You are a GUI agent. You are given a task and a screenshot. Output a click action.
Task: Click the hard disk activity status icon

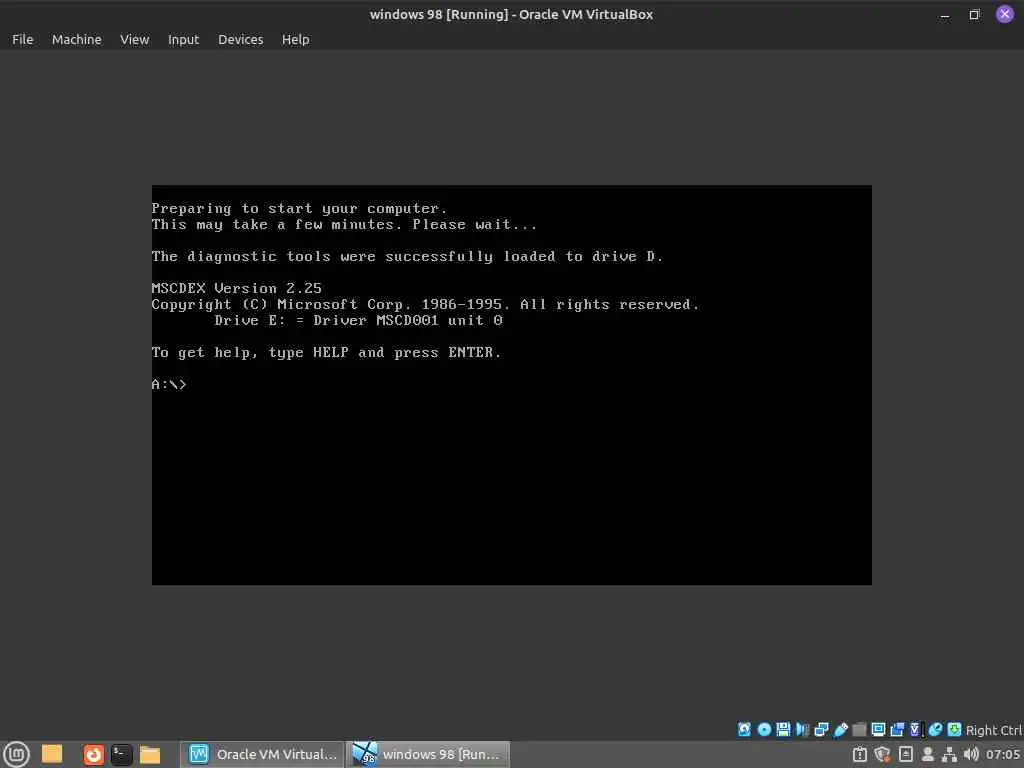[744, 729]
